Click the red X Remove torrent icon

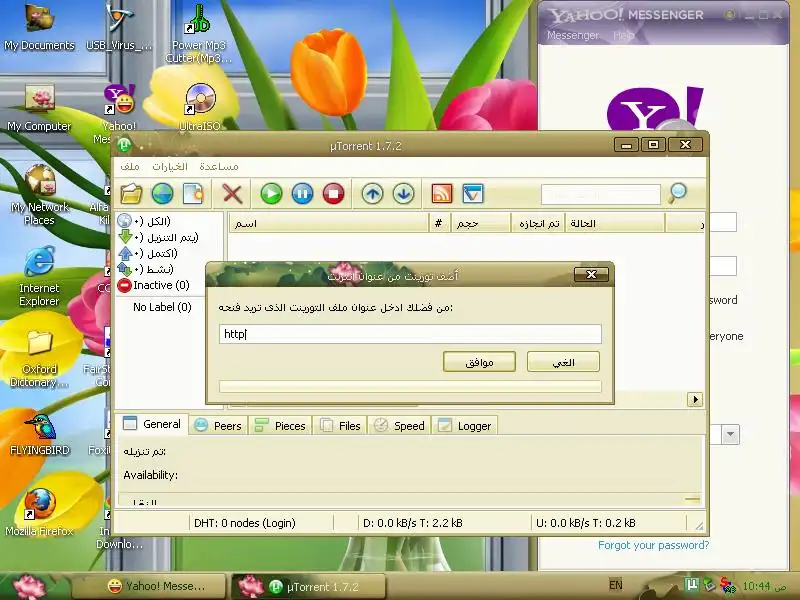232,194
